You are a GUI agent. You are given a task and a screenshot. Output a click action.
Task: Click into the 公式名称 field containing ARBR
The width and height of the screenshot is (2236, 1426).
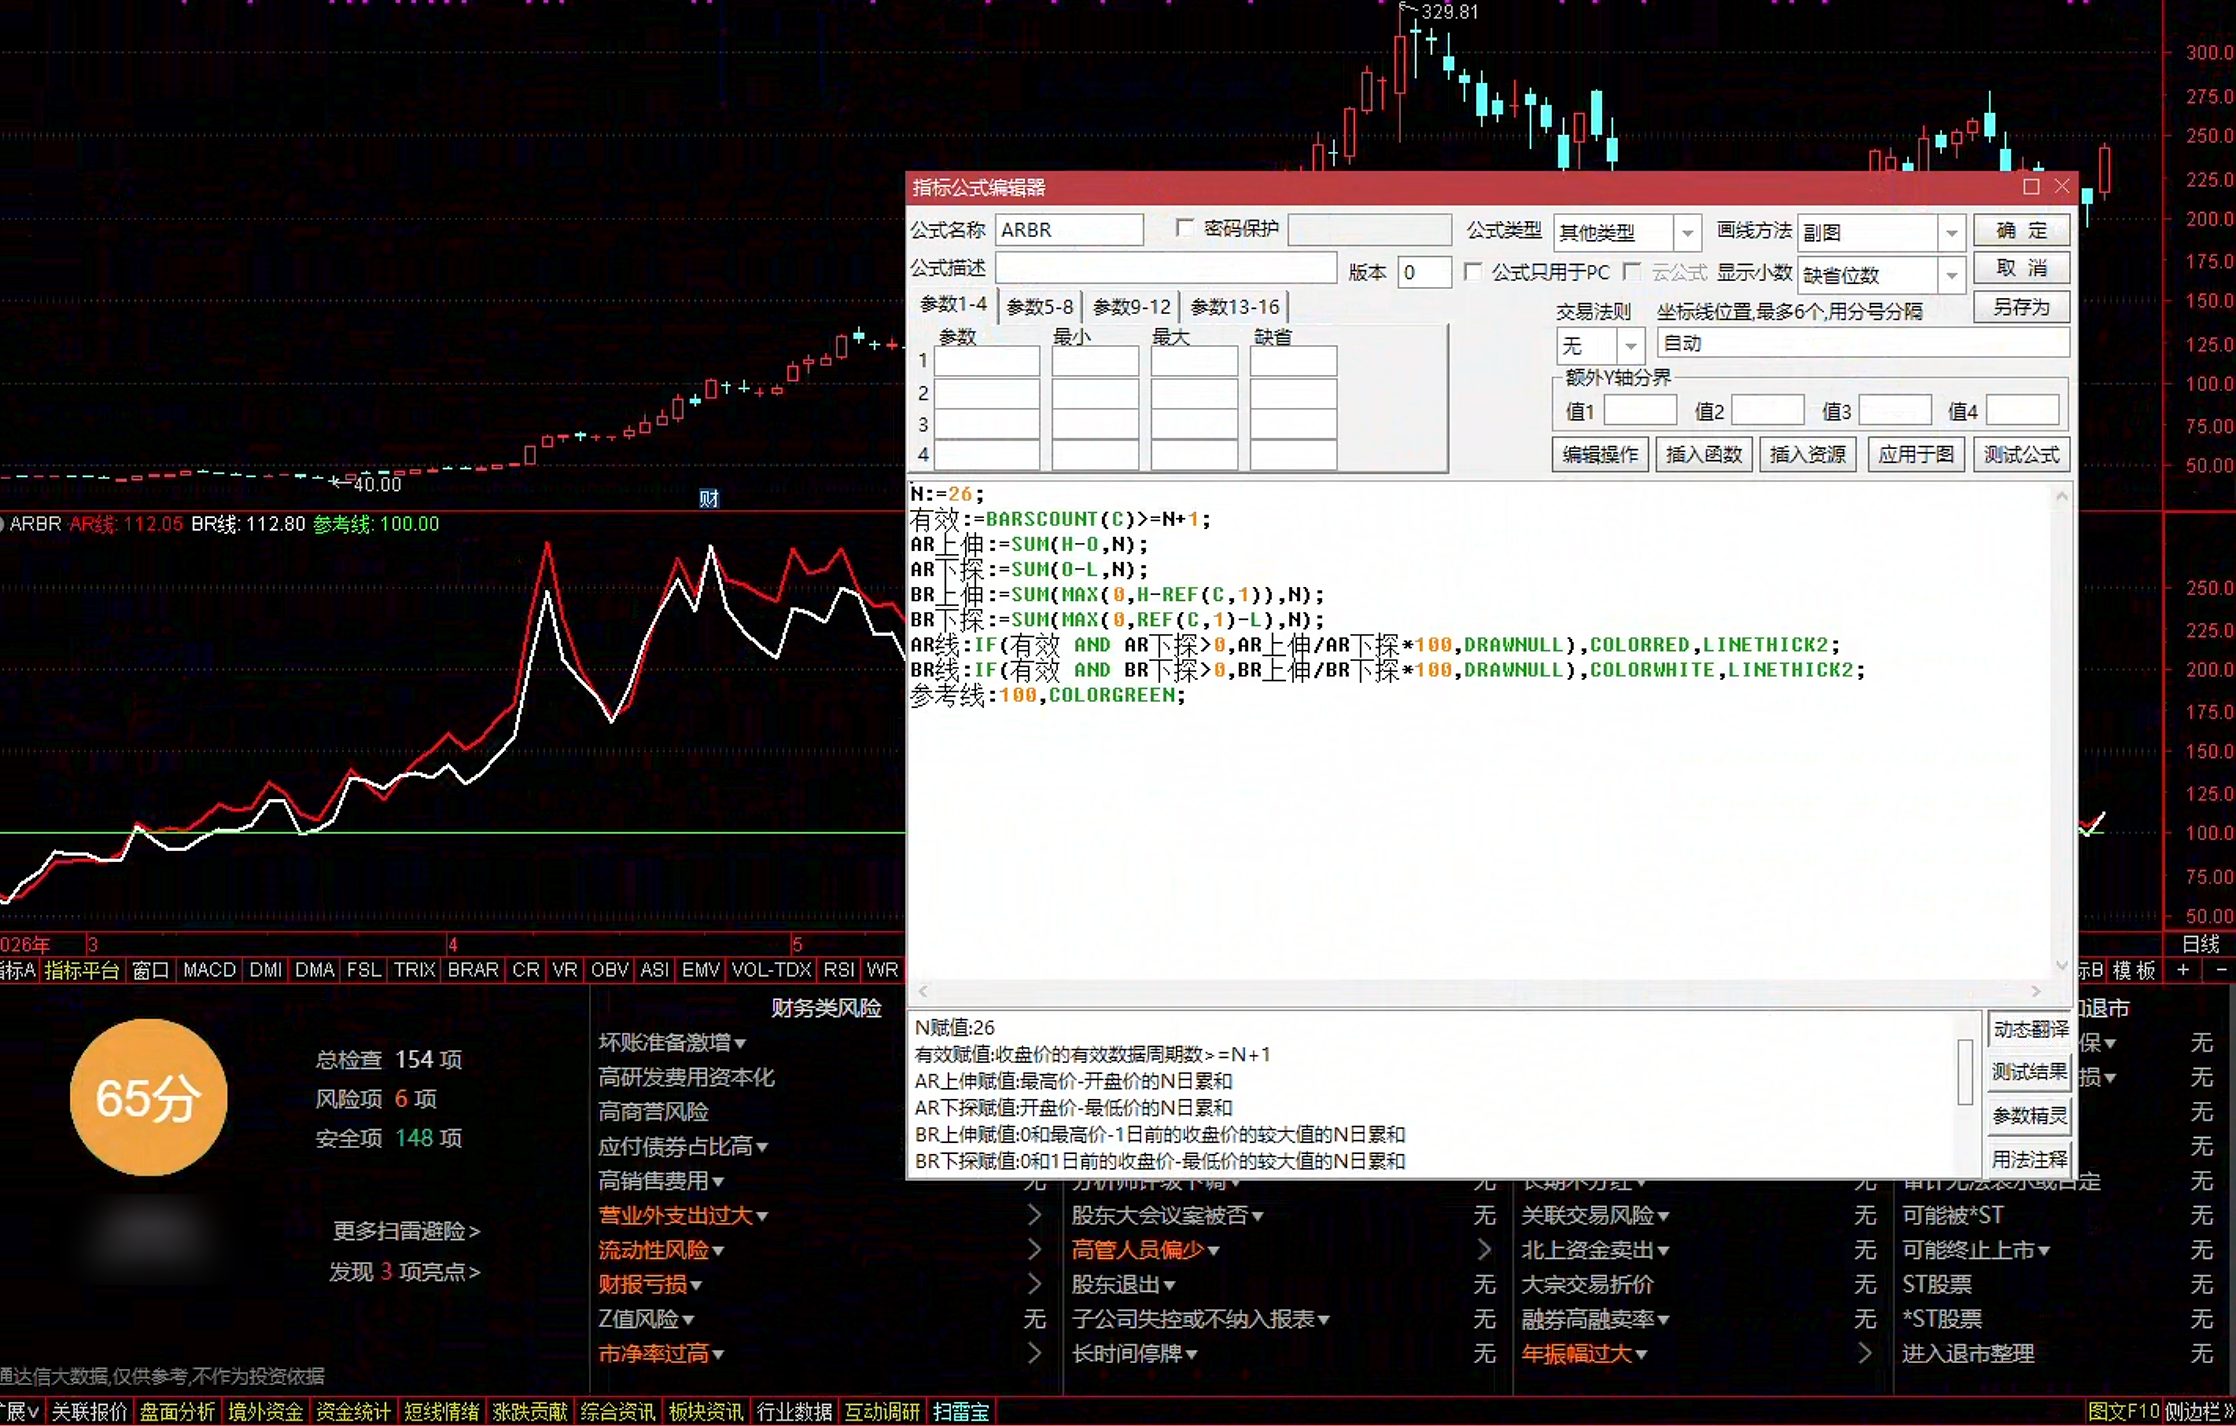(1069, 230)
